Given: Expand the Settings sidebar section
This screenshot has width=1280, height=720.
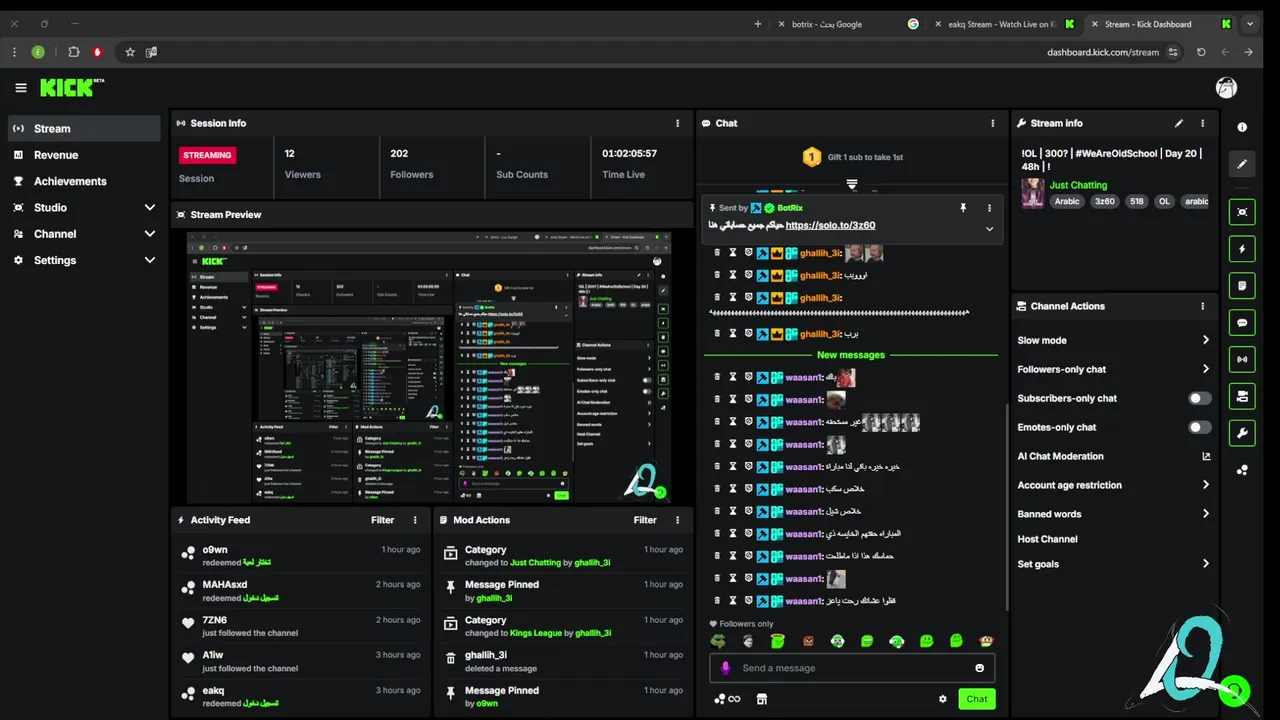Looking at the screenshot, I should click(x=84, y=260).
